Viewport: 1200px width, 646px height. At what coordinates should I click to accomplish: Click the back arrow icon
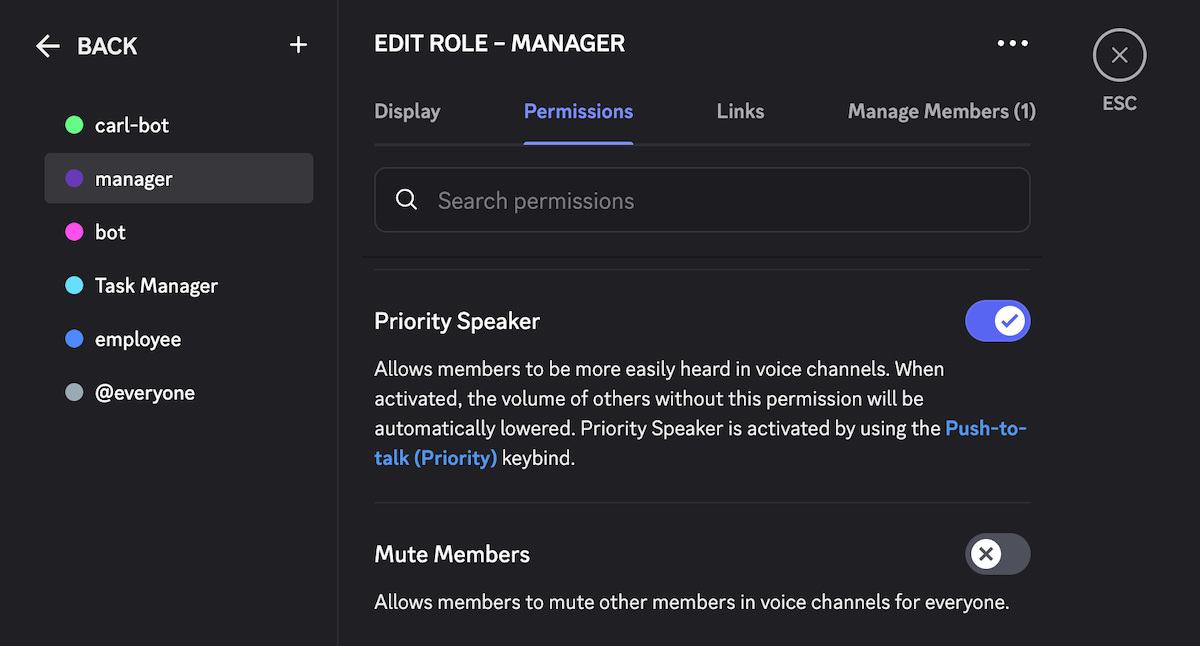click(47, 45)
